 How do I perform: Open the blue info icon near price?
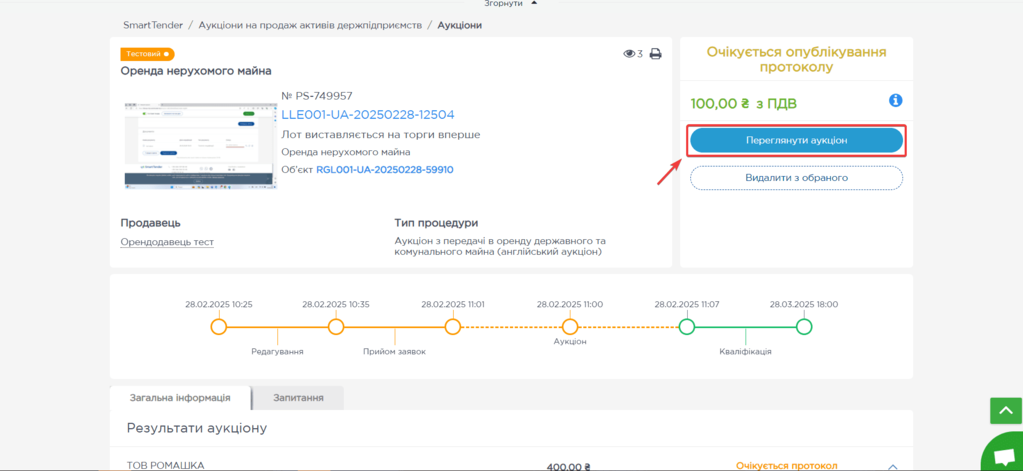click(896, 101)
